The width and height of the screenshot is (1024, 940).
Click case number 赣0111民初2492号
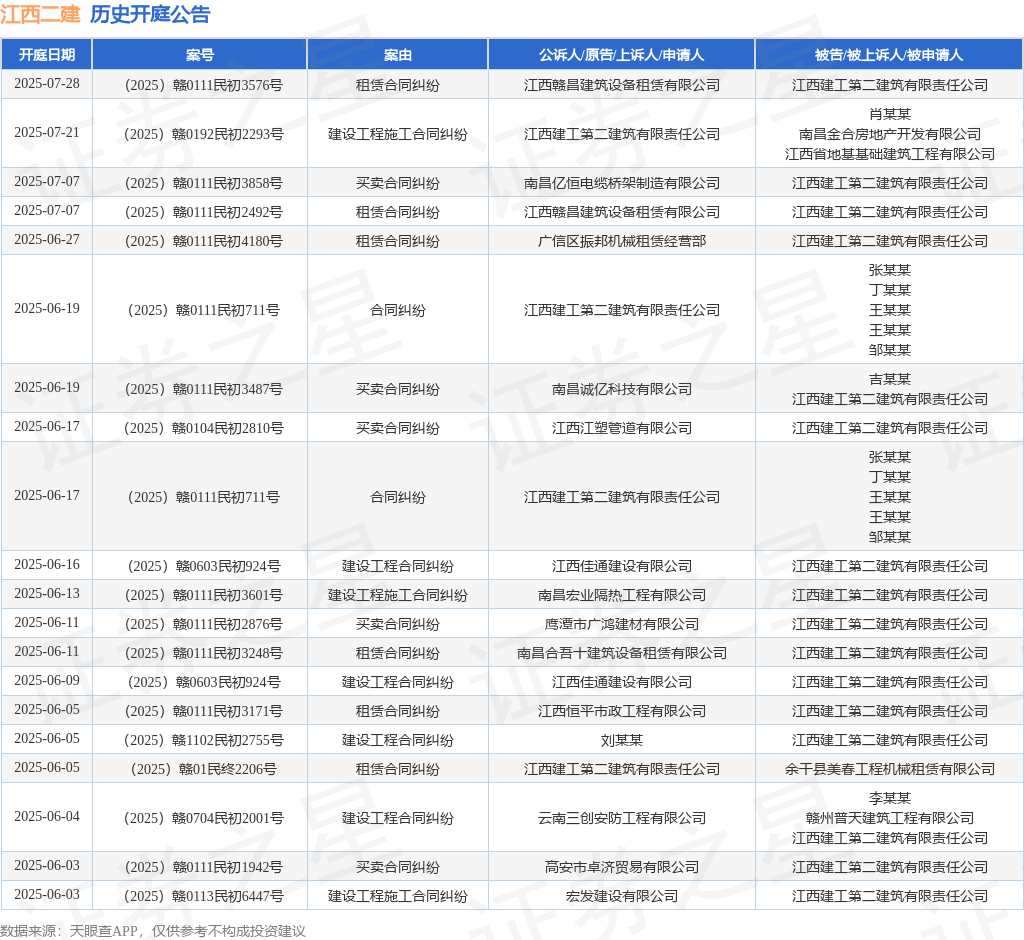(x=204, y=212)
